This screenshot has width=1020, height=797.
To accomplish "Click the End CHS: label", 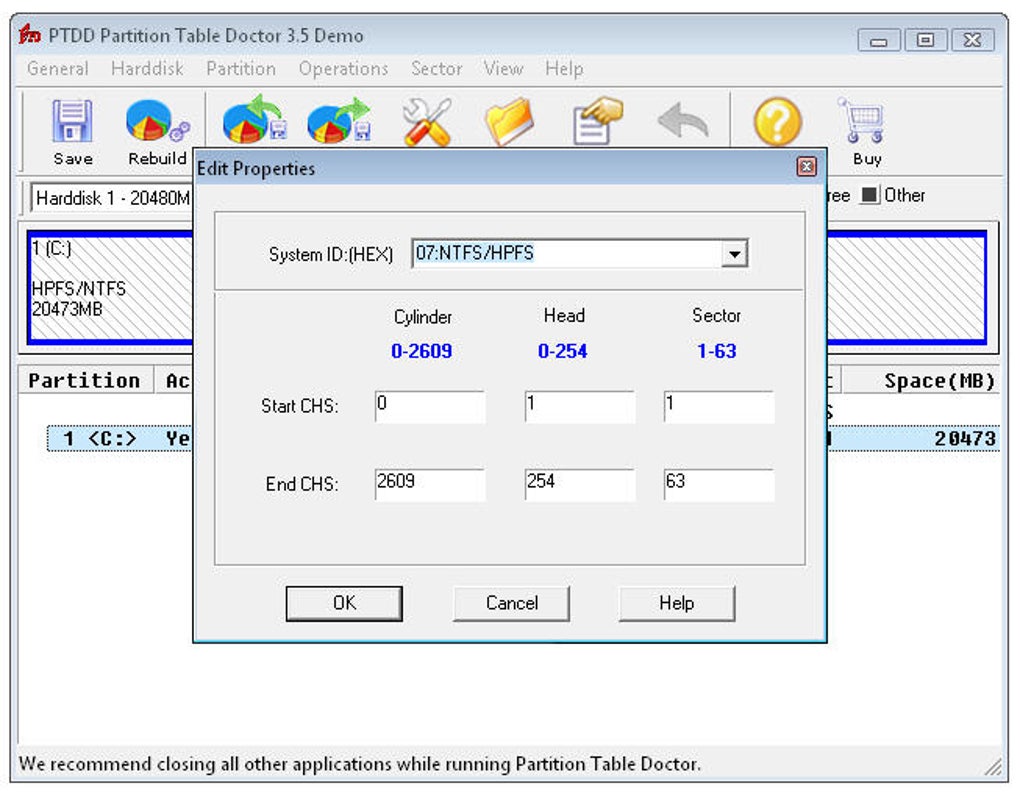I will (x=302, y=484).
